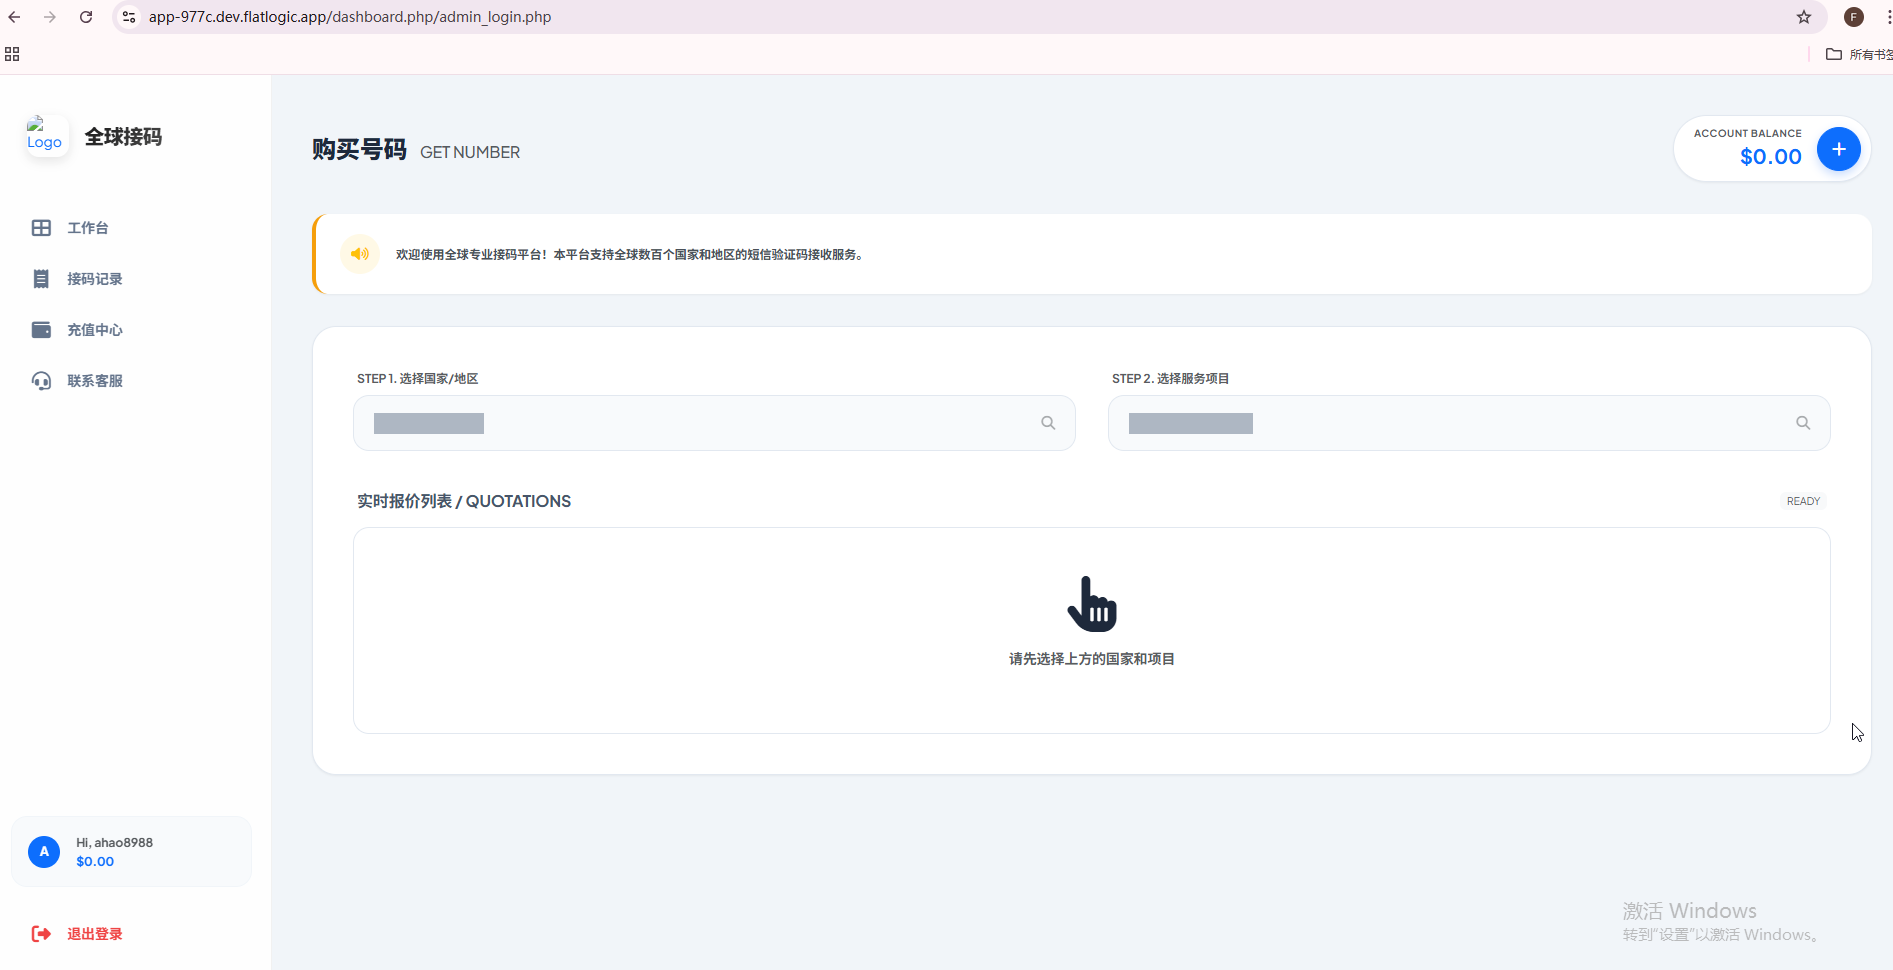Click the search icon in service field
This screenshot has height=970, width=1893.
pos(1803,423)
